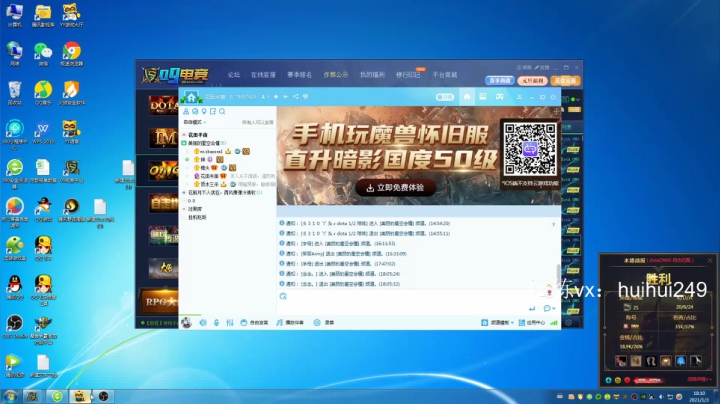Open the OBS Studio desktop shortcut
Screen dimensions: 720x404
(x=15, y=326)
